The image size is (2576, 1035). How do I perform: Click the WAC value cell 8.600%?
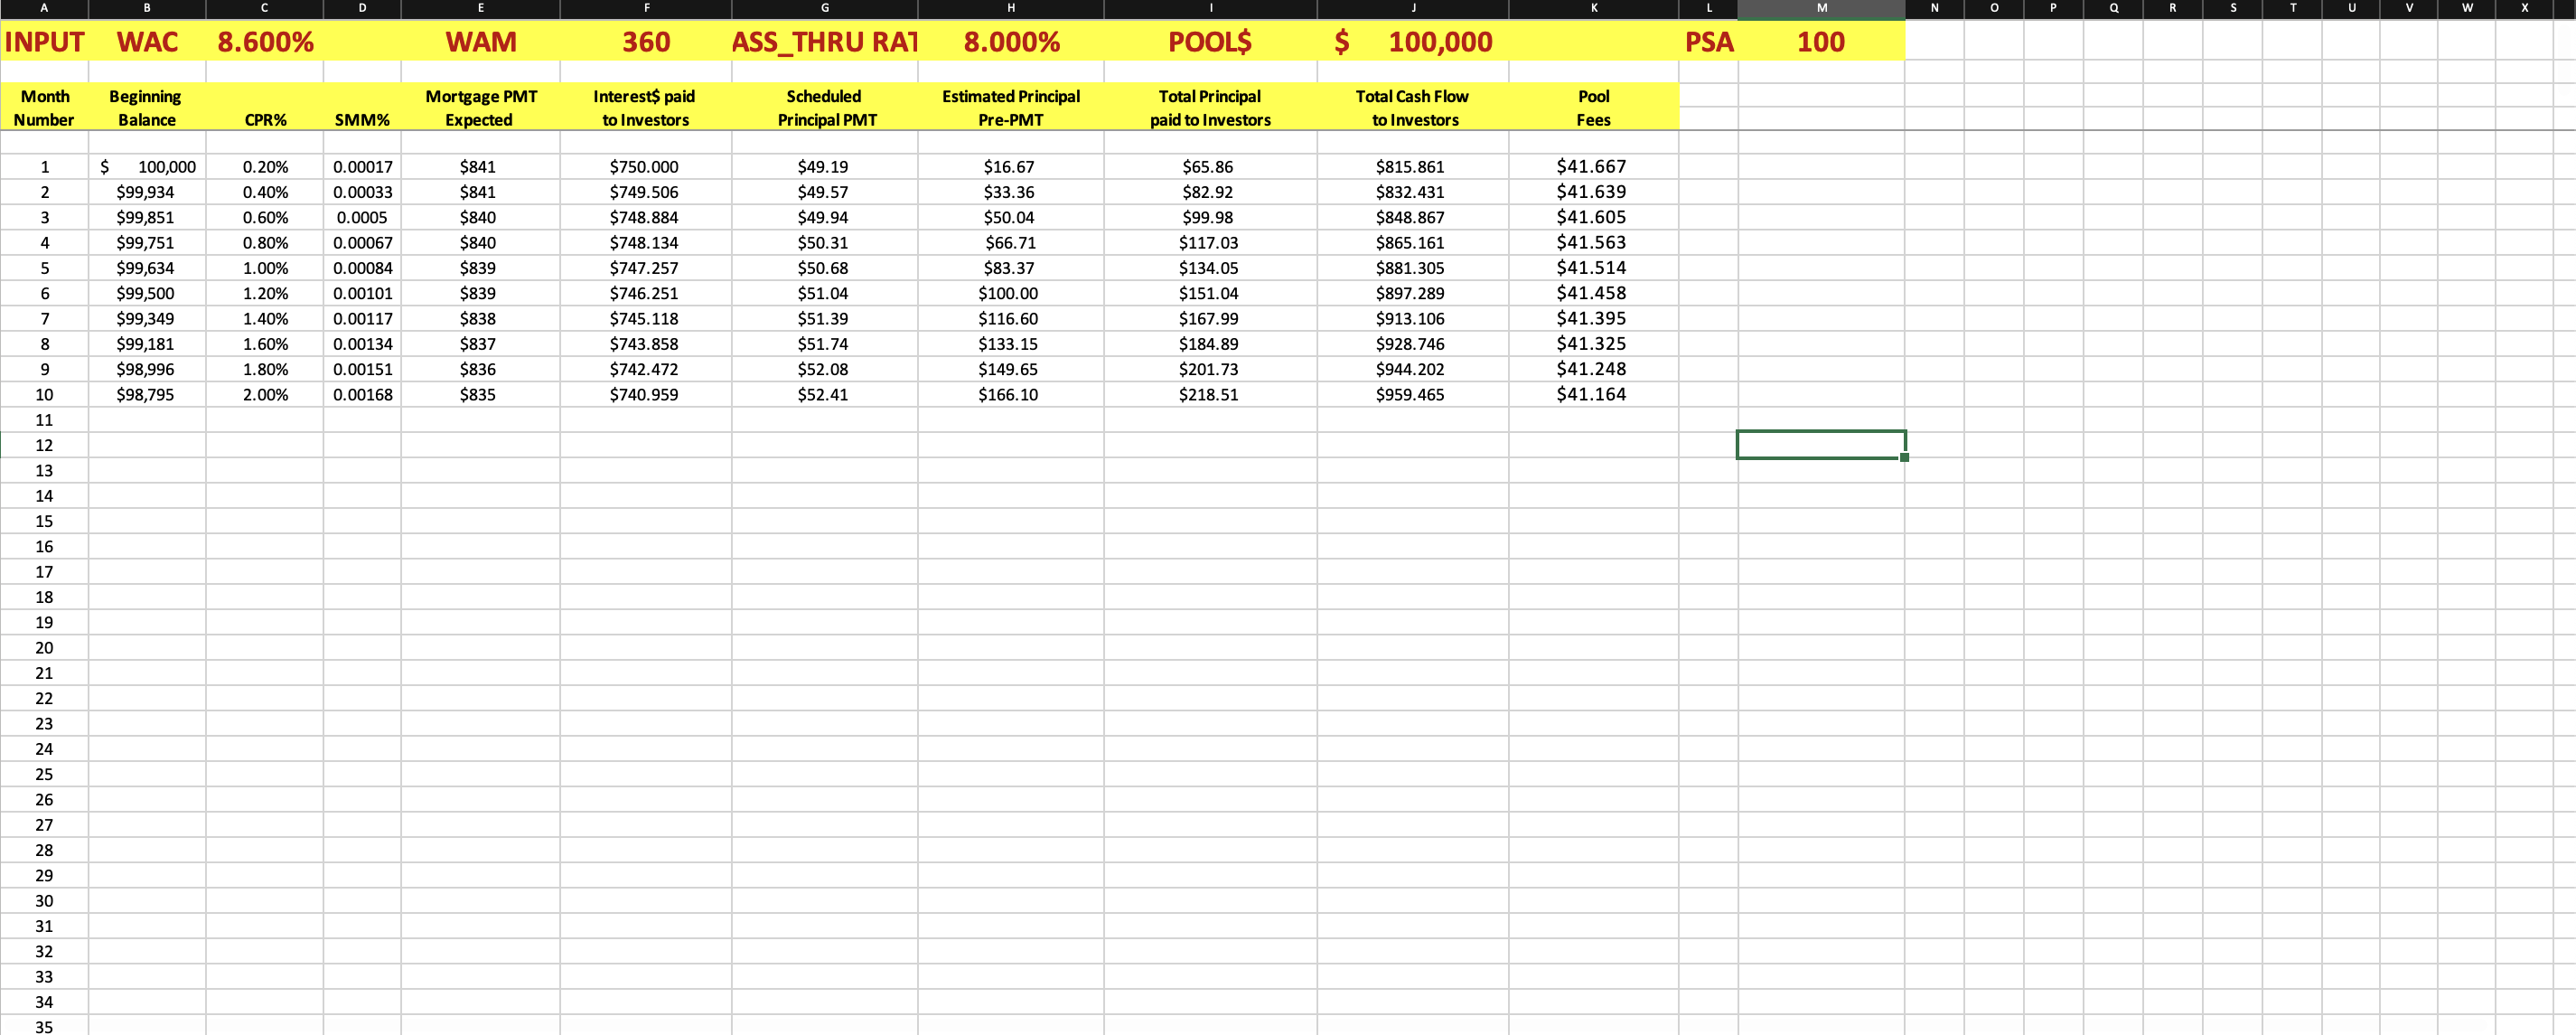click(265, 42)
